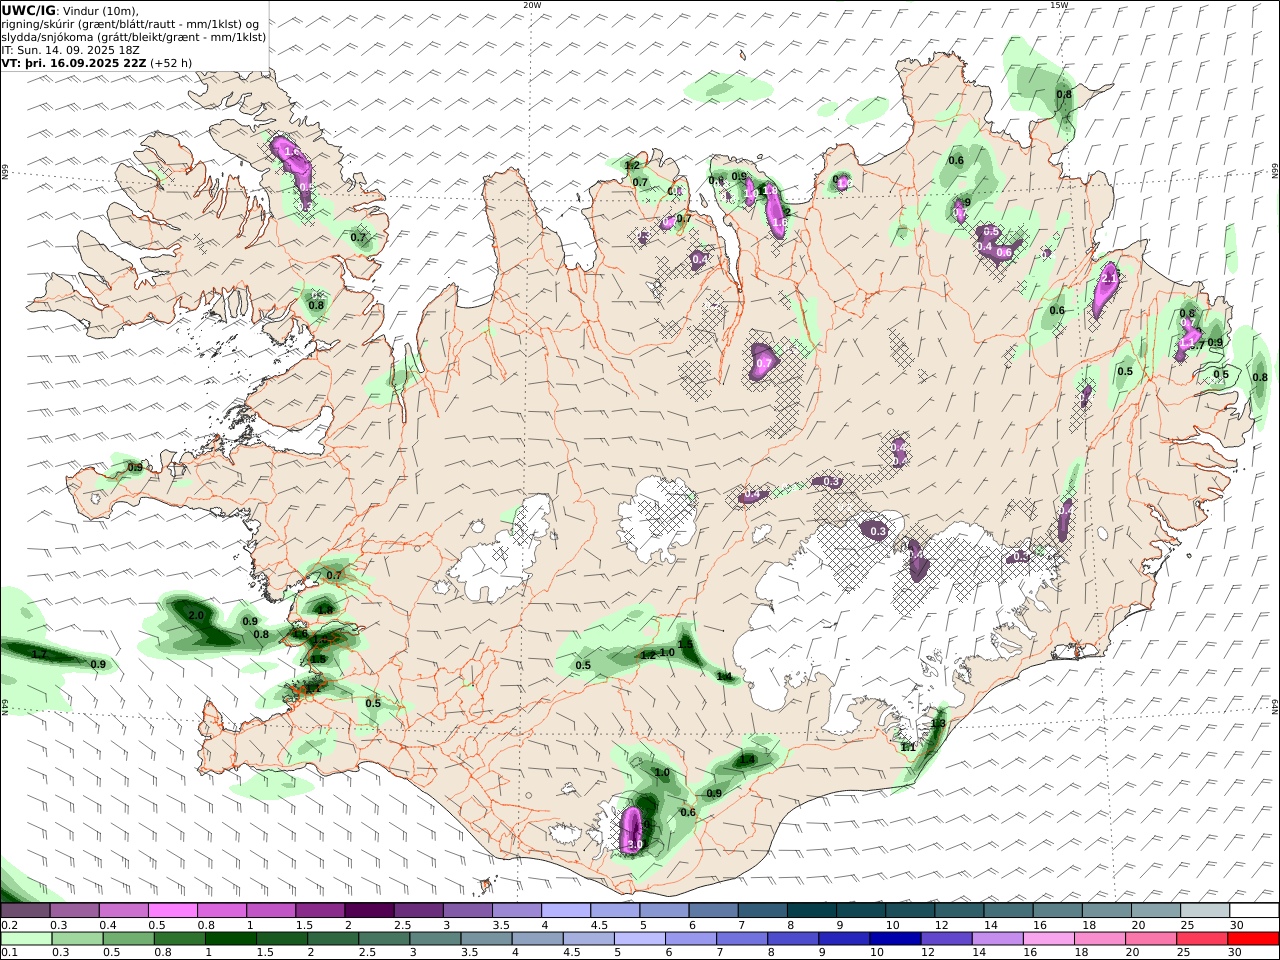Screen dimensions: 1280x960
Task: Click the 18–20 swatch in the rain legend
Action: [x=1099, y=939]
